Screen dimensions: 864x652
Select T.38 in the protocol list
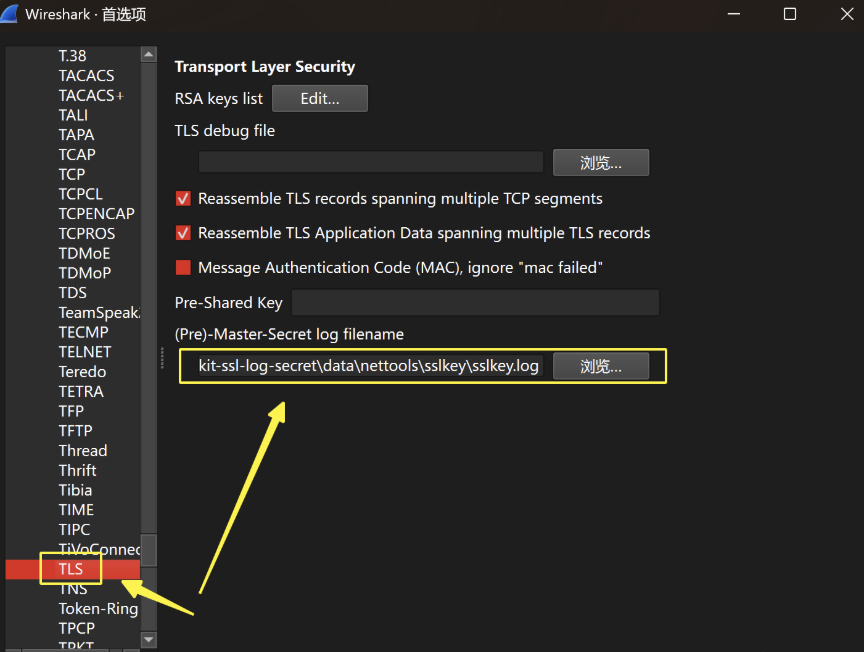click(x=72, y=56)
